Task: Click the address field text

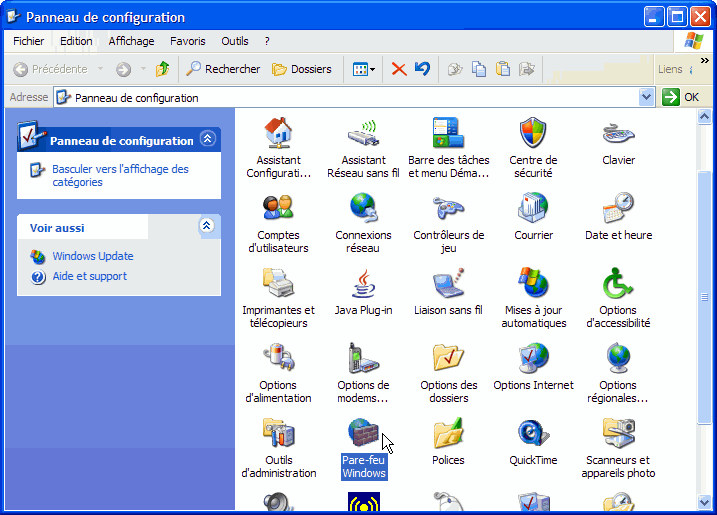Action: pyautogui.click(x=136, y=98)
